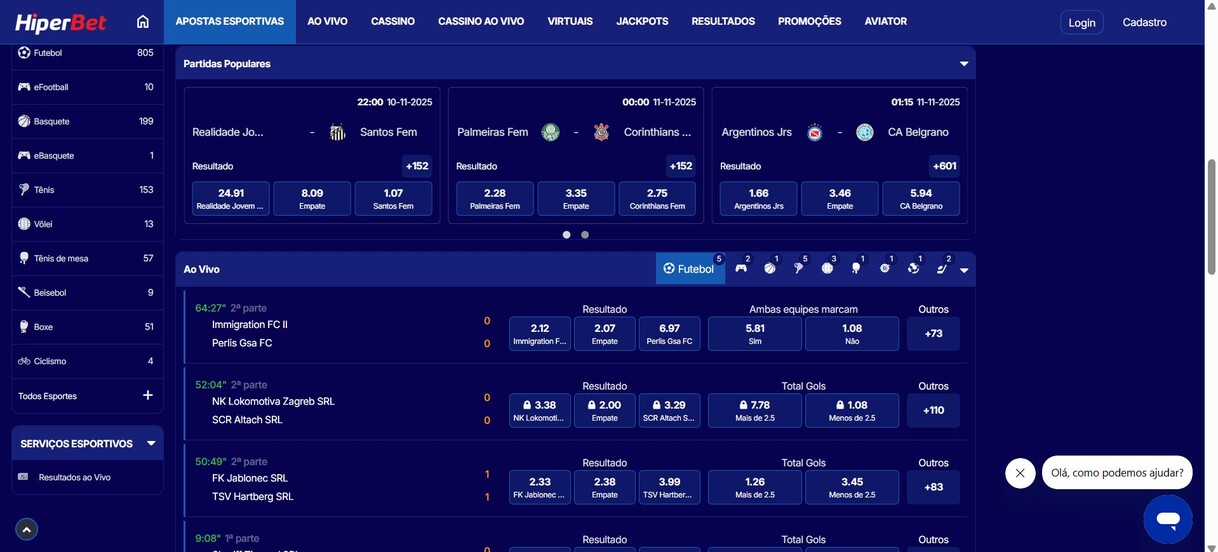Go to the home page icon
This screenshot has height=552, width=1218.
tap(143, 22)
